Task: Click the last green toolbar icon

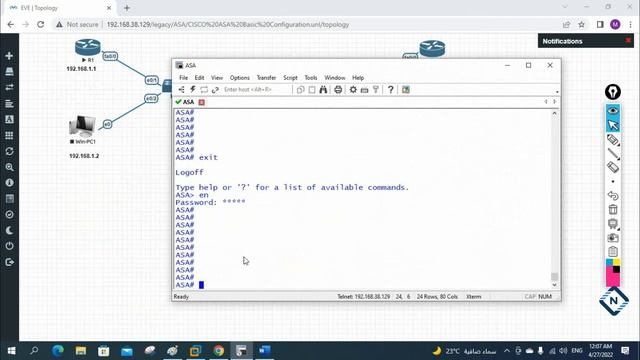Action: point(406,89)
